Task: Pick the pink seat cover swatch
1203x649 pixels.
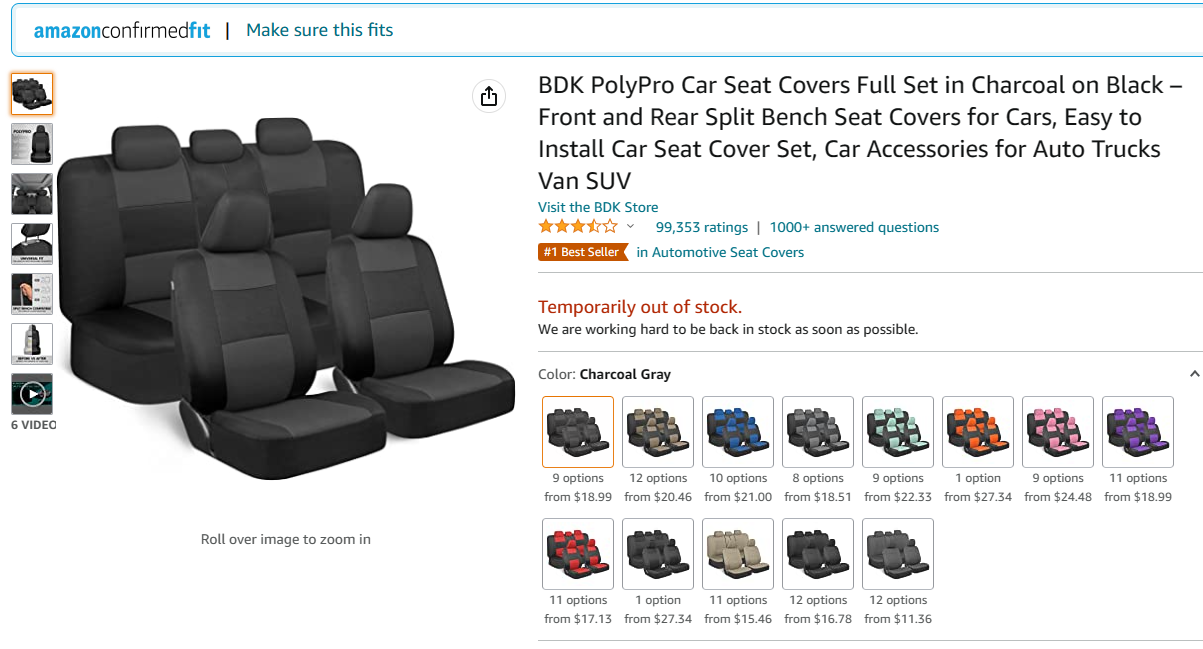Action: click(1058, 432)
